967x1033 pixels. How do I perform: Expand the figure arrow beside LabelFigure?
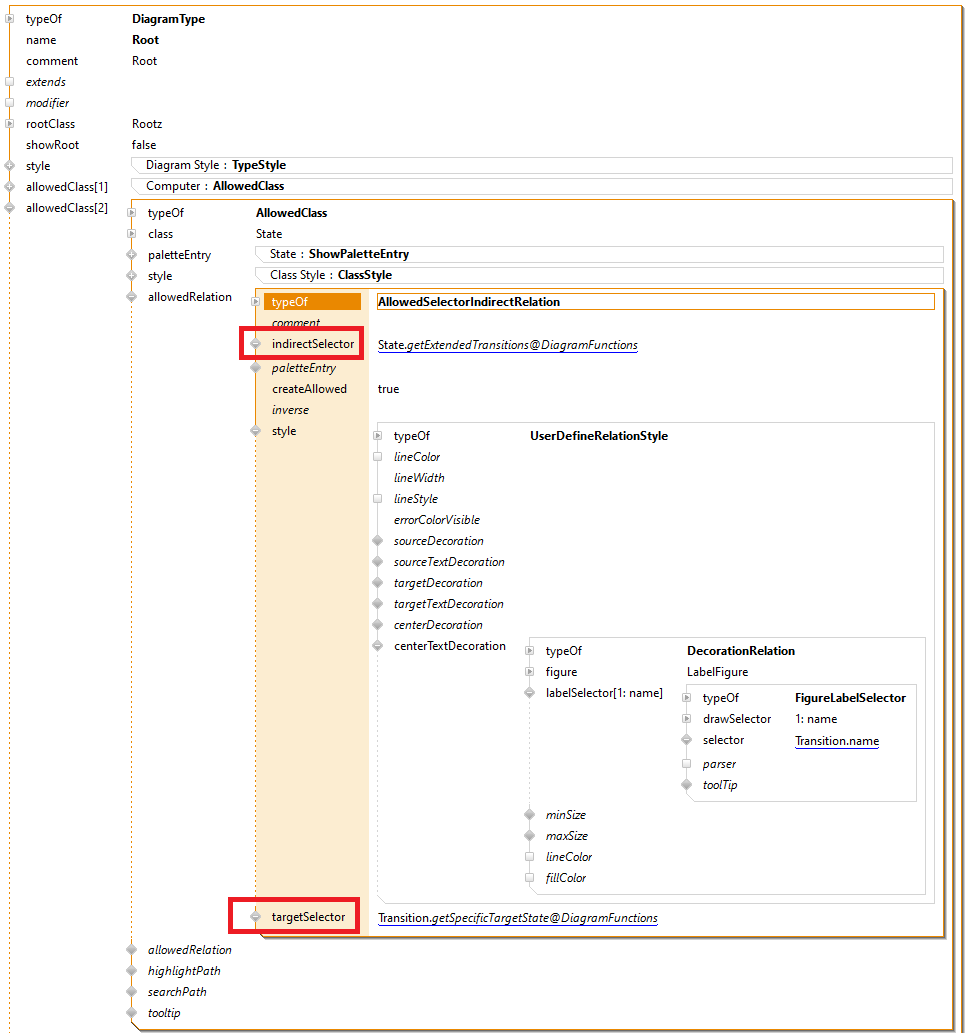(529, 672)
